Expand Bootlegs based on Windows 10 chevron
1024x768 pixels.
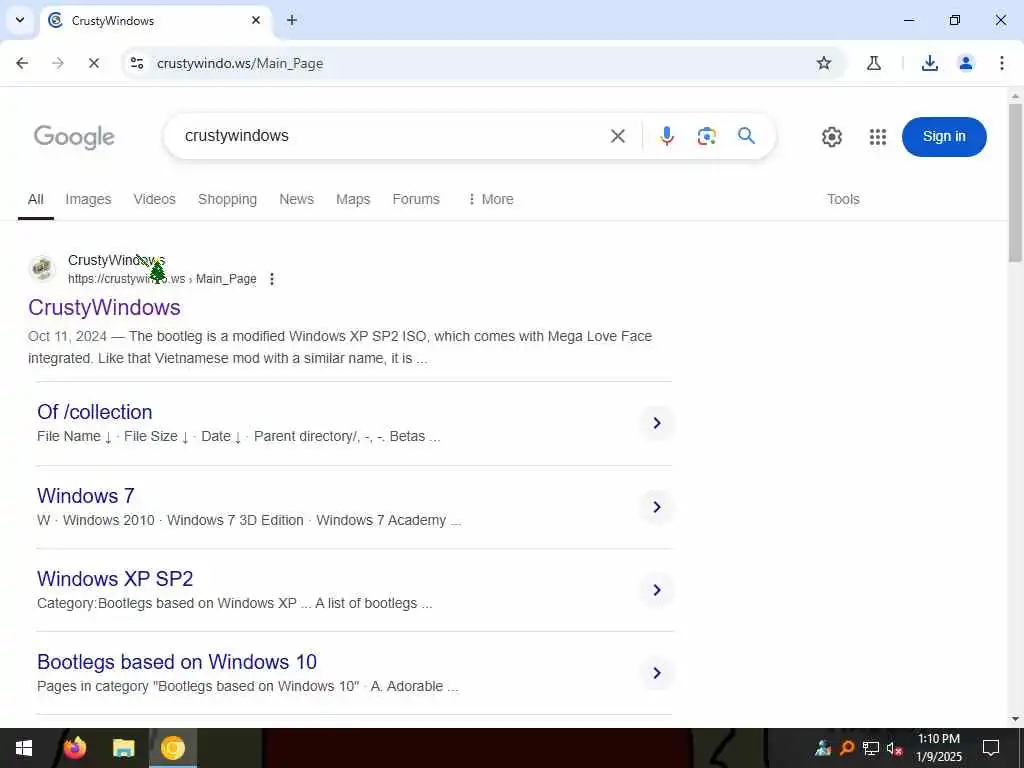click(x=657, y=673)
